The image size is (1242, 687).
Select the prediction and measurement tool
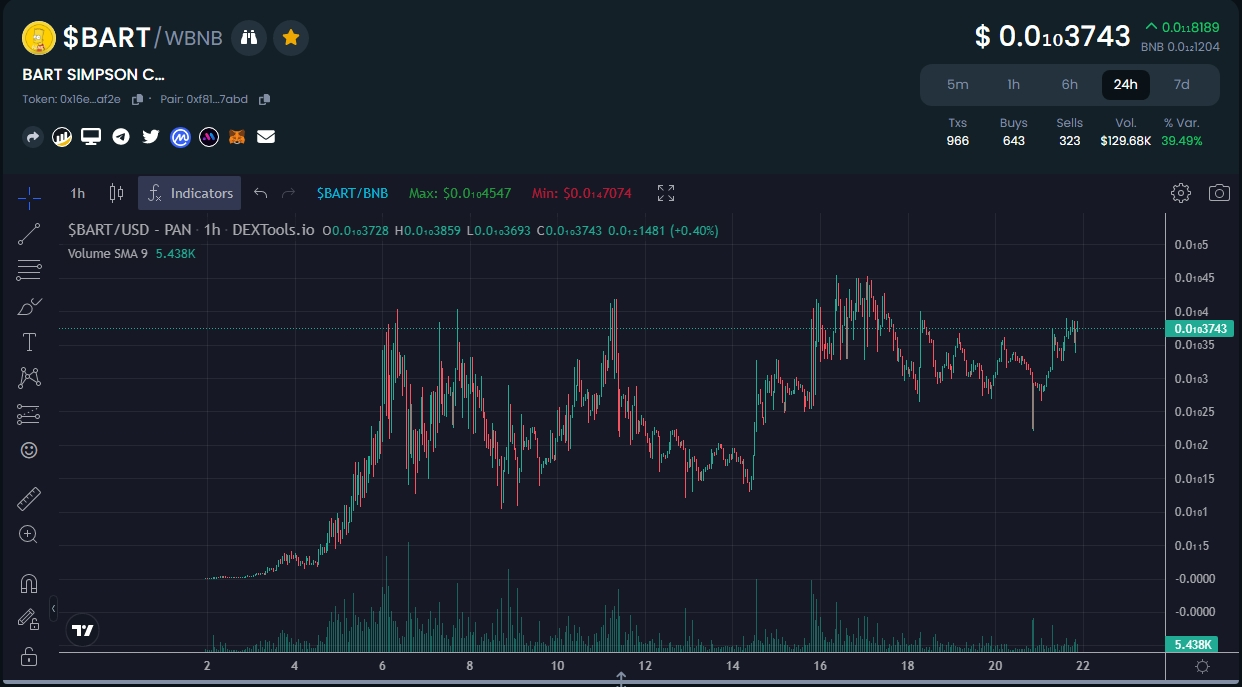(x=29, y=414)
